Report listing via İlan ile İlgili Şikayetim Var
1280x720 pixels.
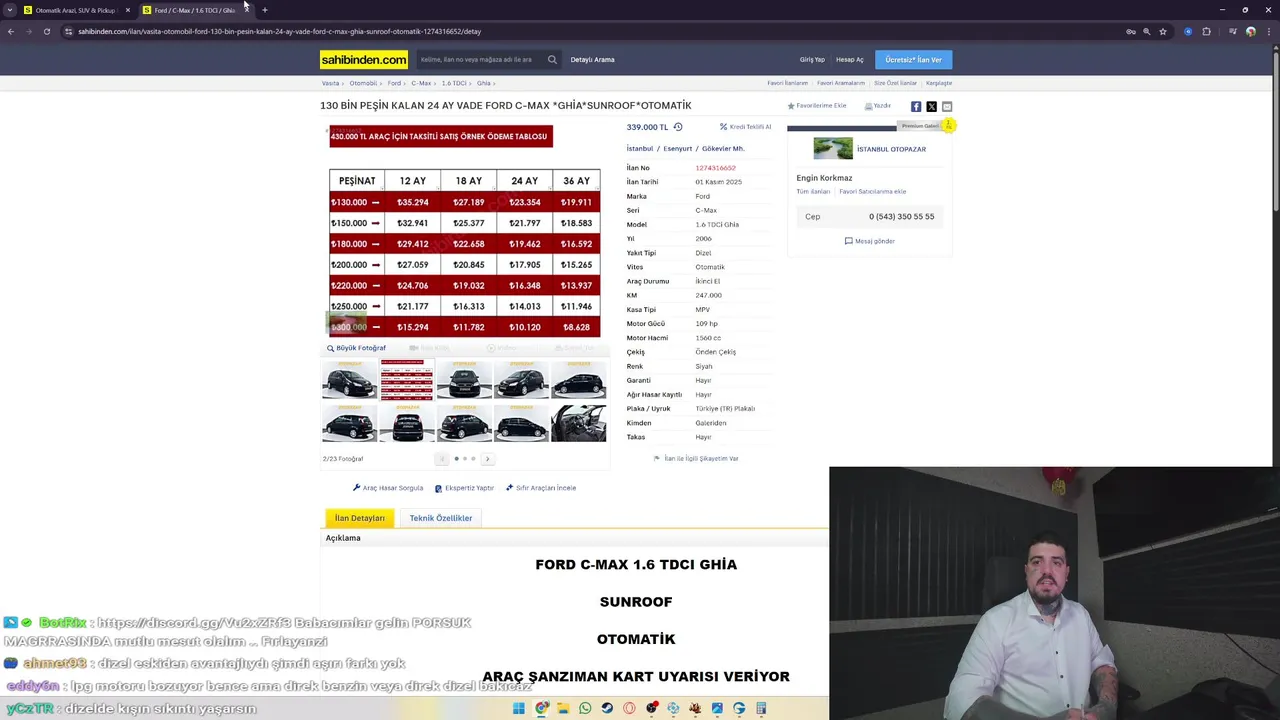696,458
